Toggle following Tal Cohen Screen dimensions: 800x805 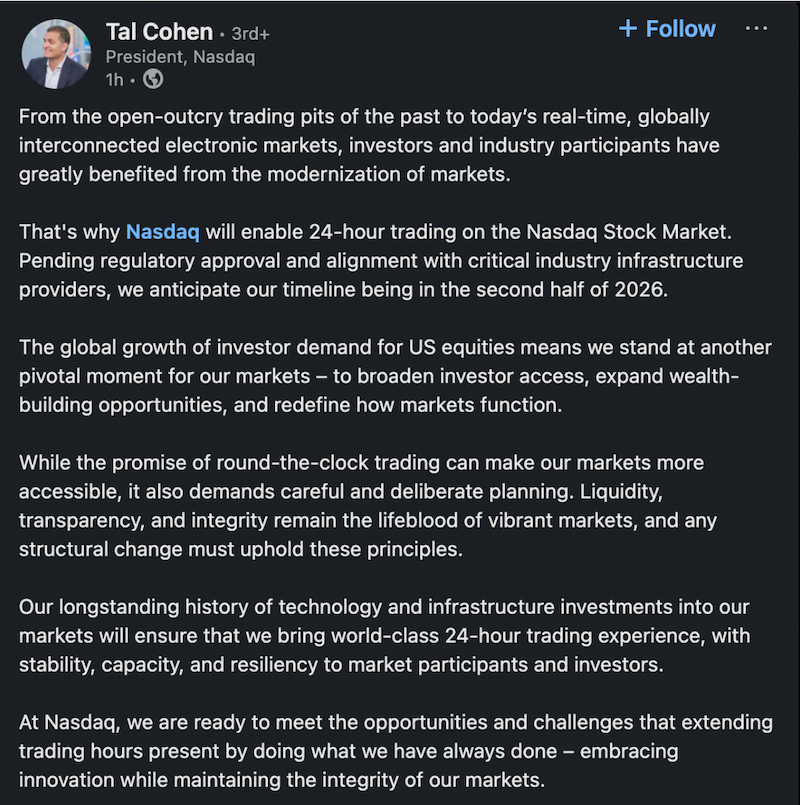click(667, 28)
